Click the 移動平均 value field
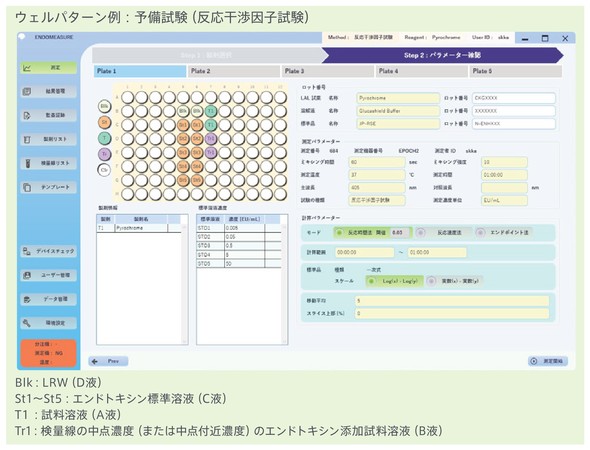The image size is (590, 450). click(452, 301)
